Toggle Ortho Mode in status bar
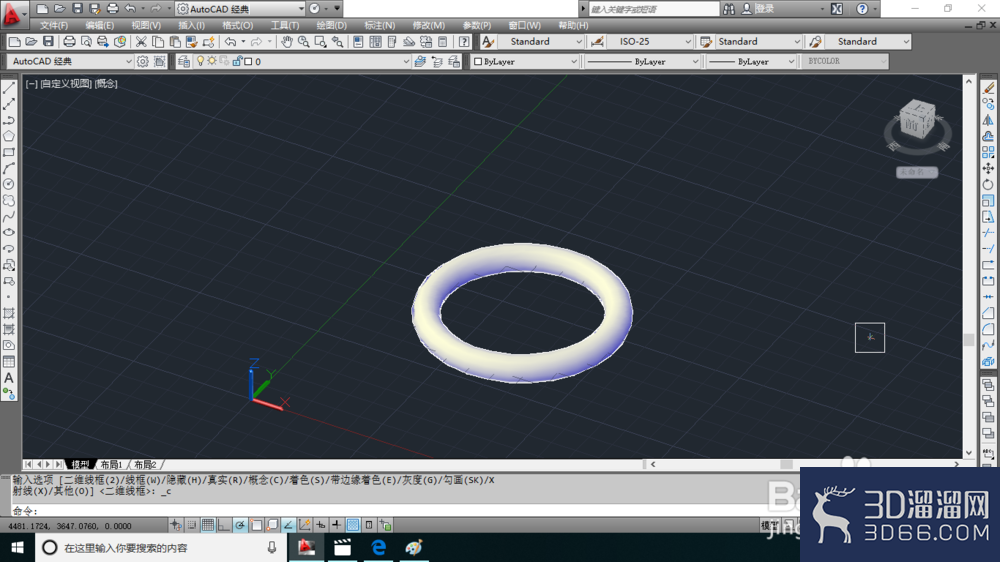 click(224, 525)
